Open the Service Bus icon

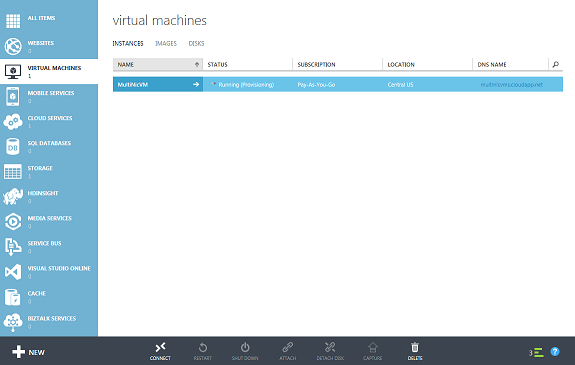(13, 247)
